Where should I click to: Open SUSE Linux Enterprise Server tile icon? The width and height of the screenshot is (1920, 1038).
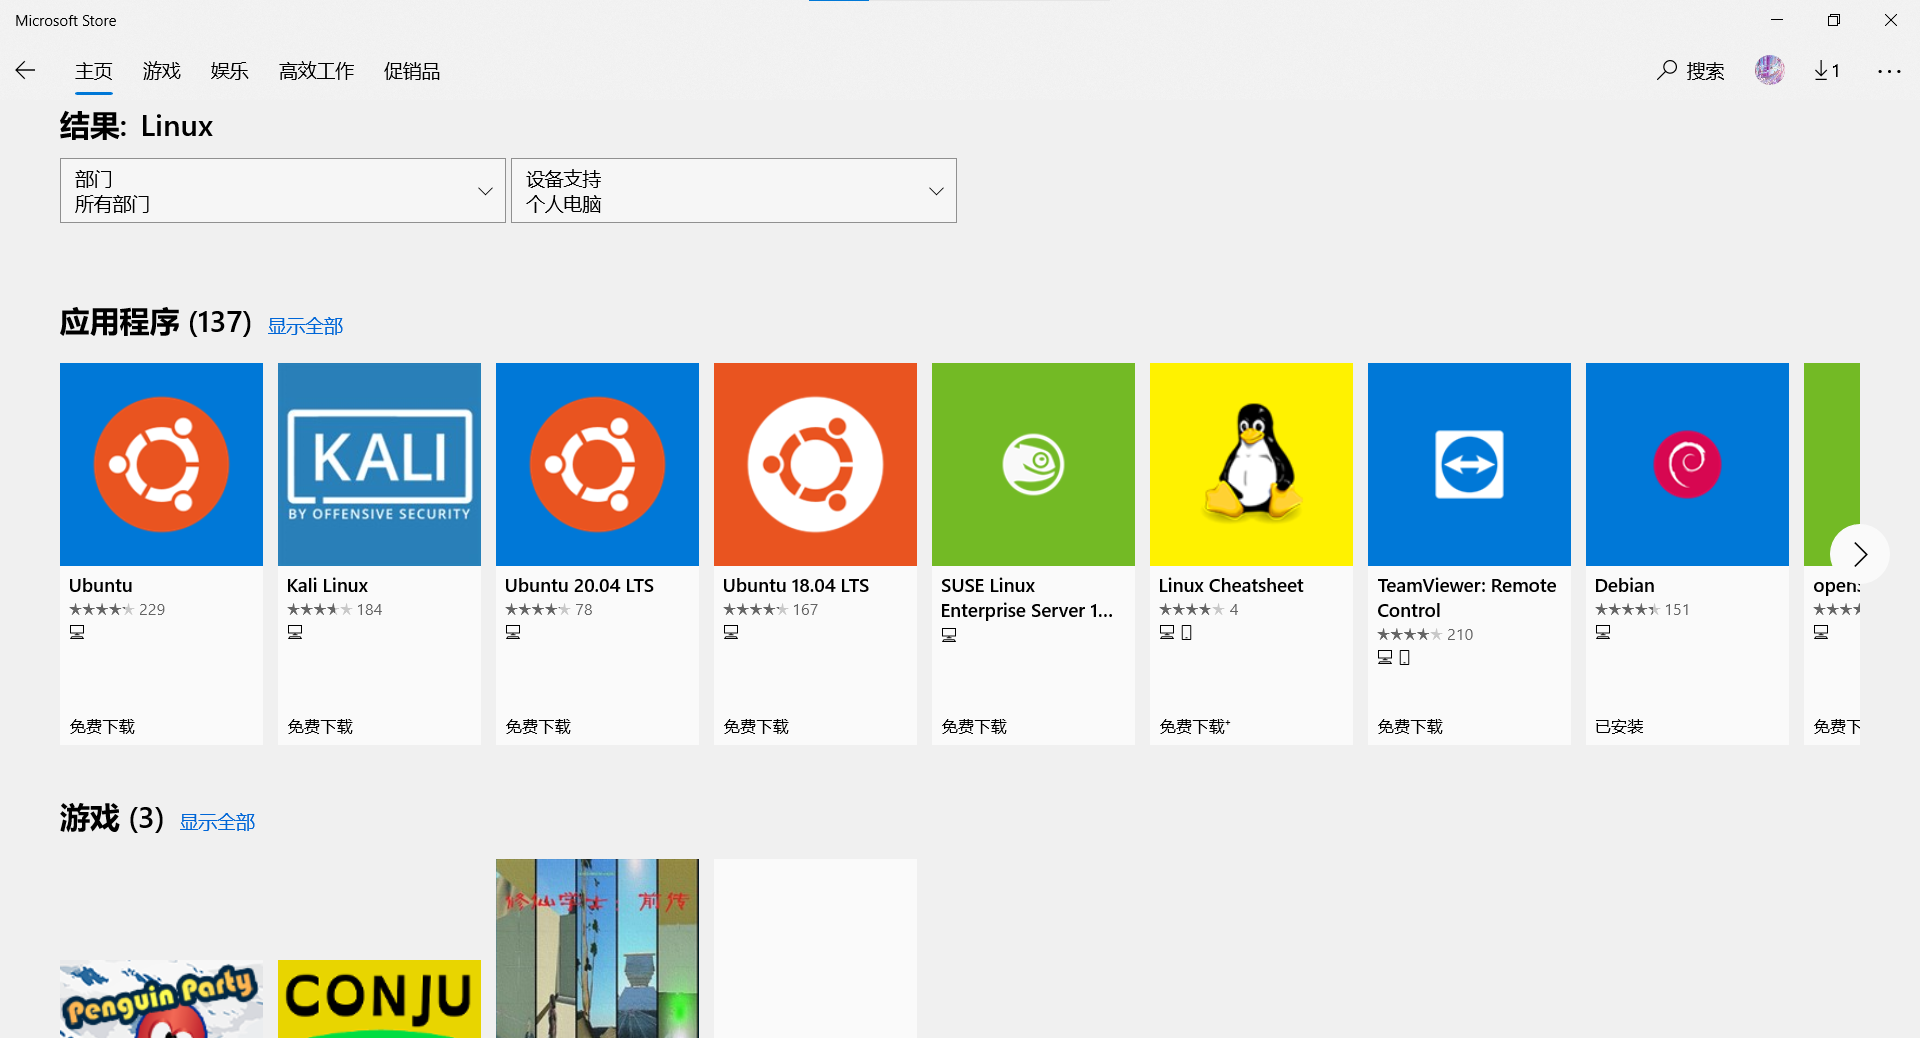[1033, 464]
